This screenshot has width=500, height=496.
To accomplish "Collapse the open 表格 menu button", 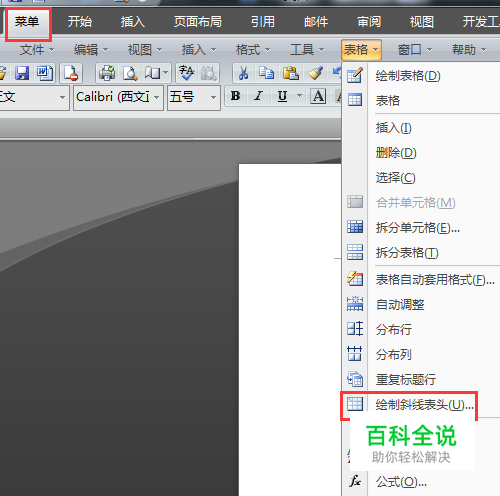I will coord(361,50).
